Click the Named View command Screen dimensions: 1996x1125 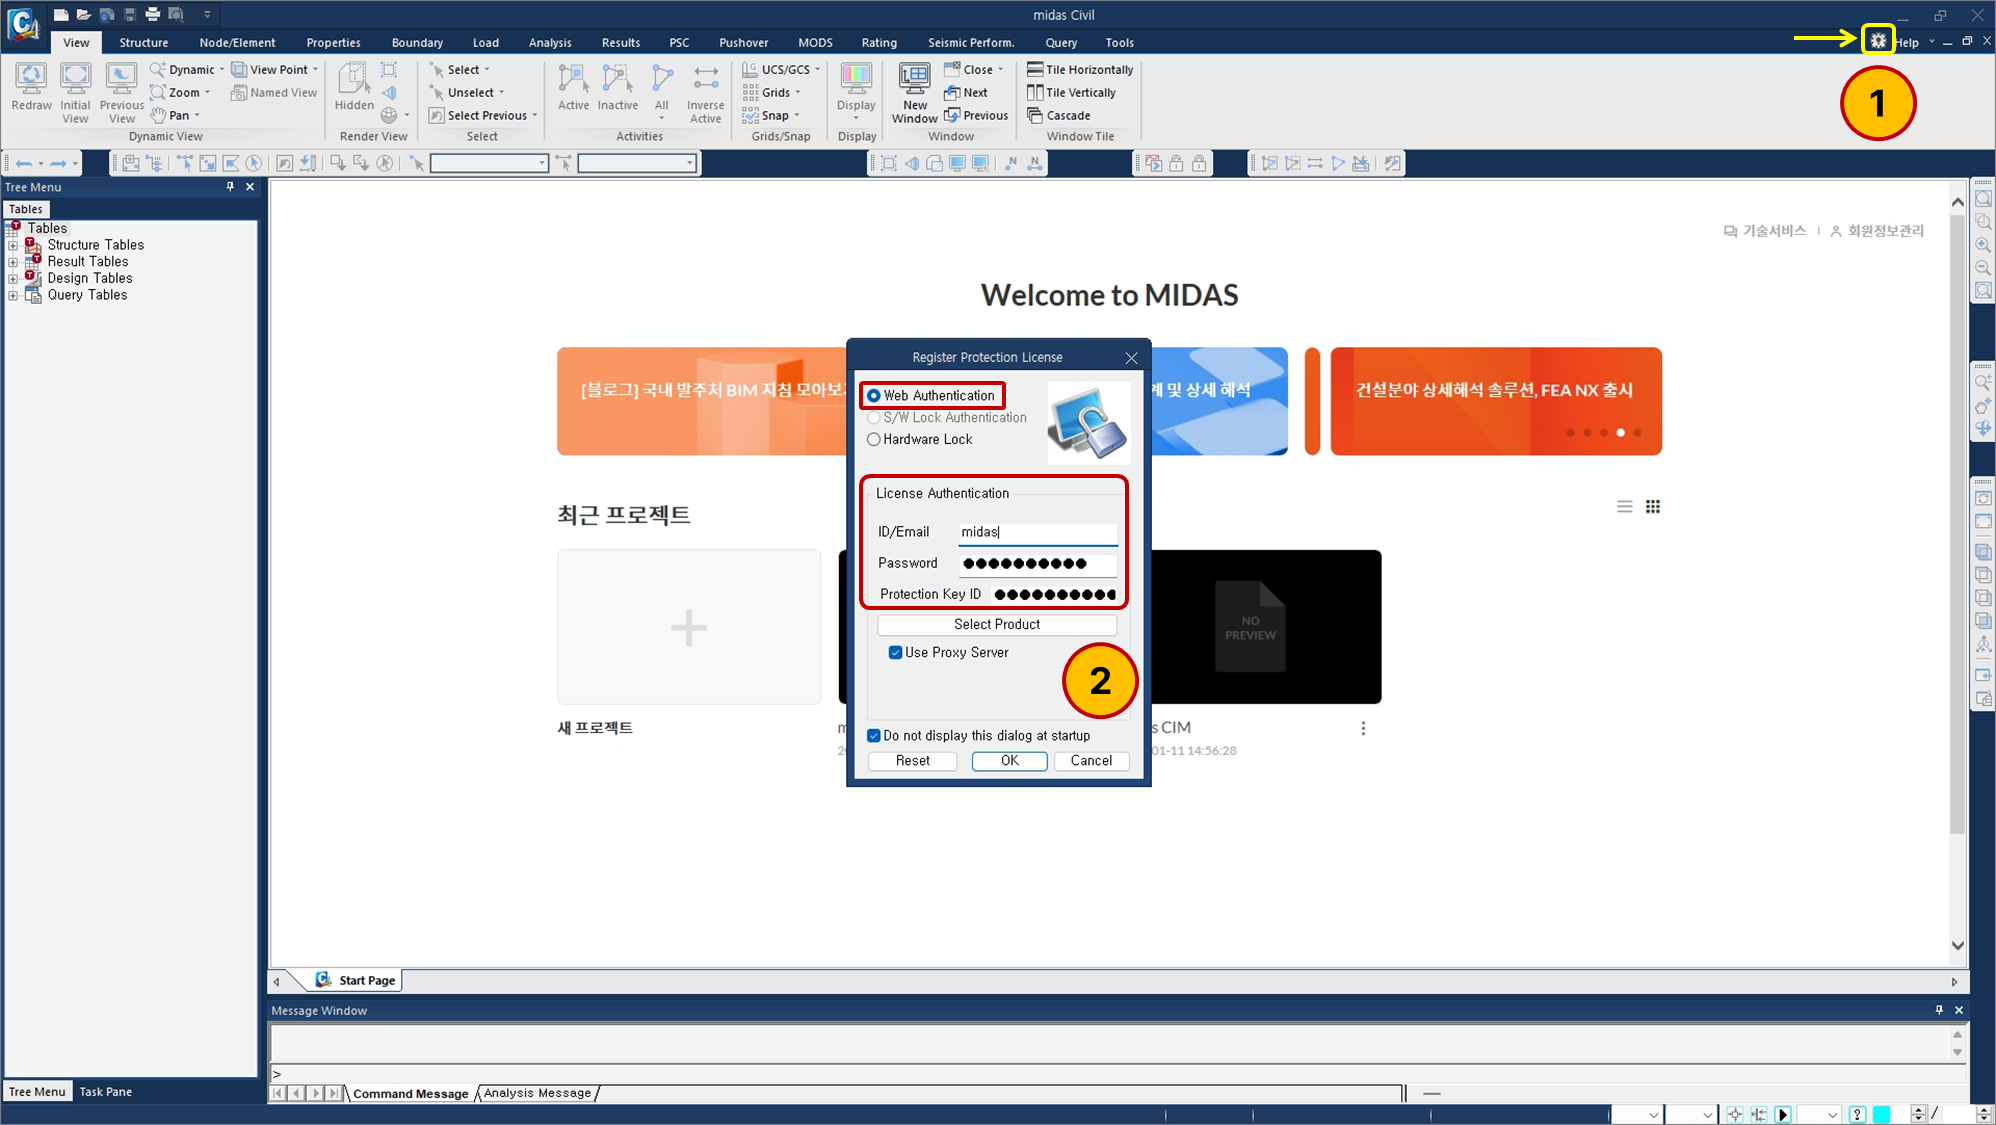point(274,93)
